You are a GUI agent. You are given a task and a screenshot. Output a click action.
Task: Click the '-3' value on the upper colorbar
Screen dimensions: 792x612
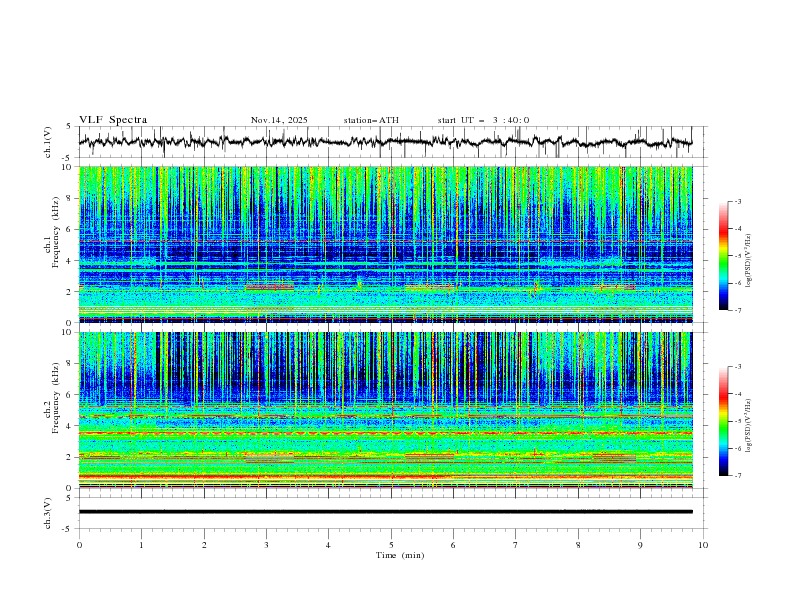click(x=737, y=201)
